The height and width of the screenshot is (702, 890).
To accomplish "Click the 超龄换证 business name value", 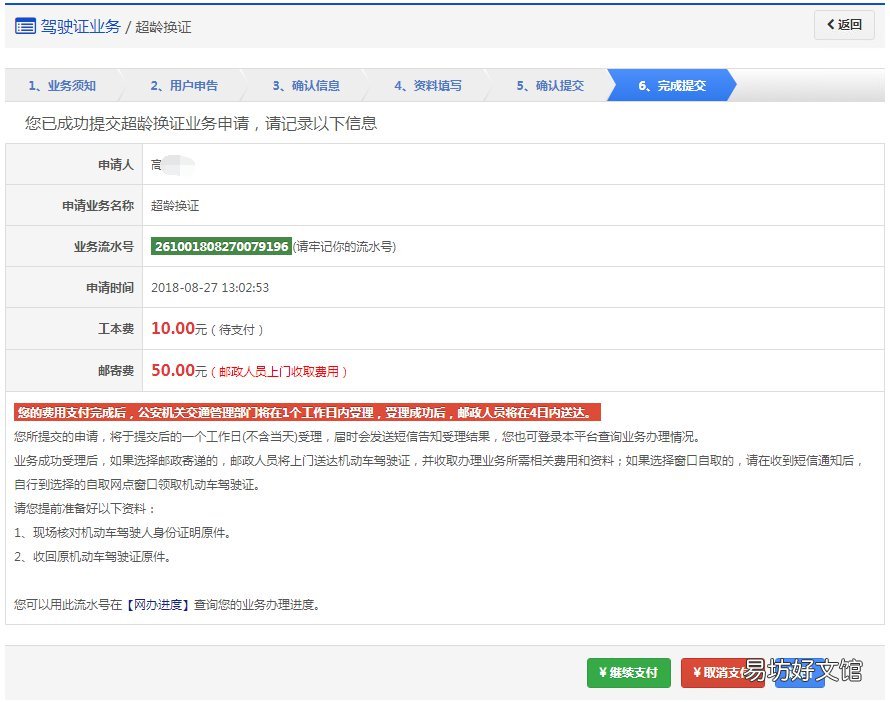I will tap(175, 205).
